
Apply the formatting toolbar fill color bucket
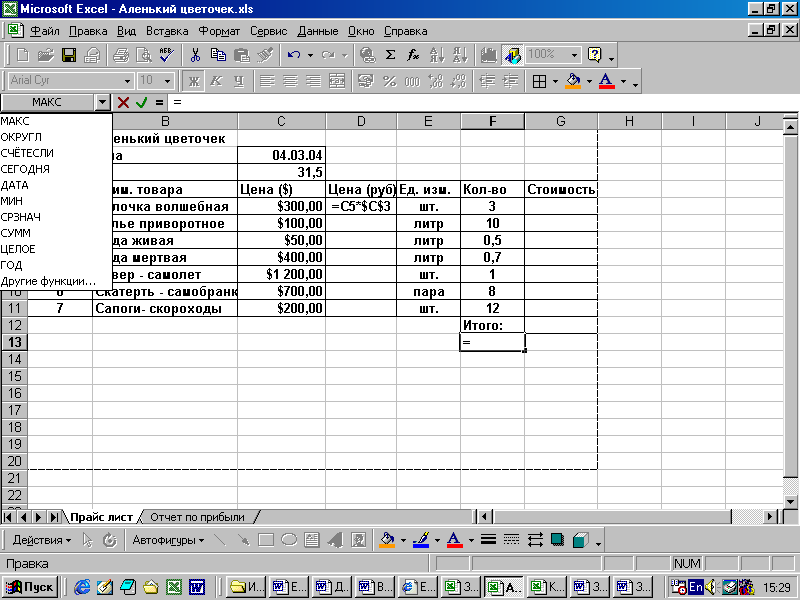click(x=574, y=81)
